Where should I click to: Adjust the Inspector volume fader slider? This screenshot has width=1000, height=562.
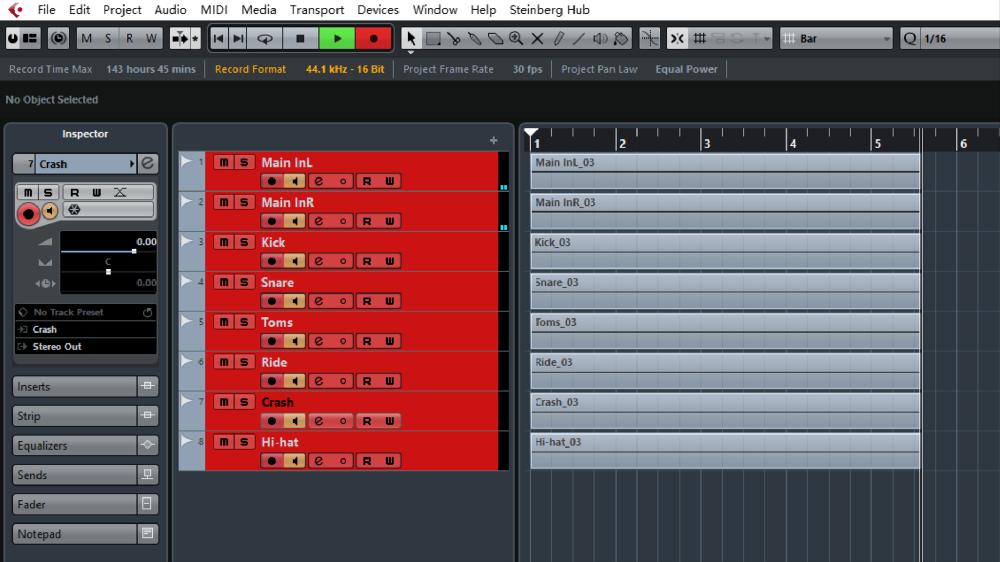134,251
